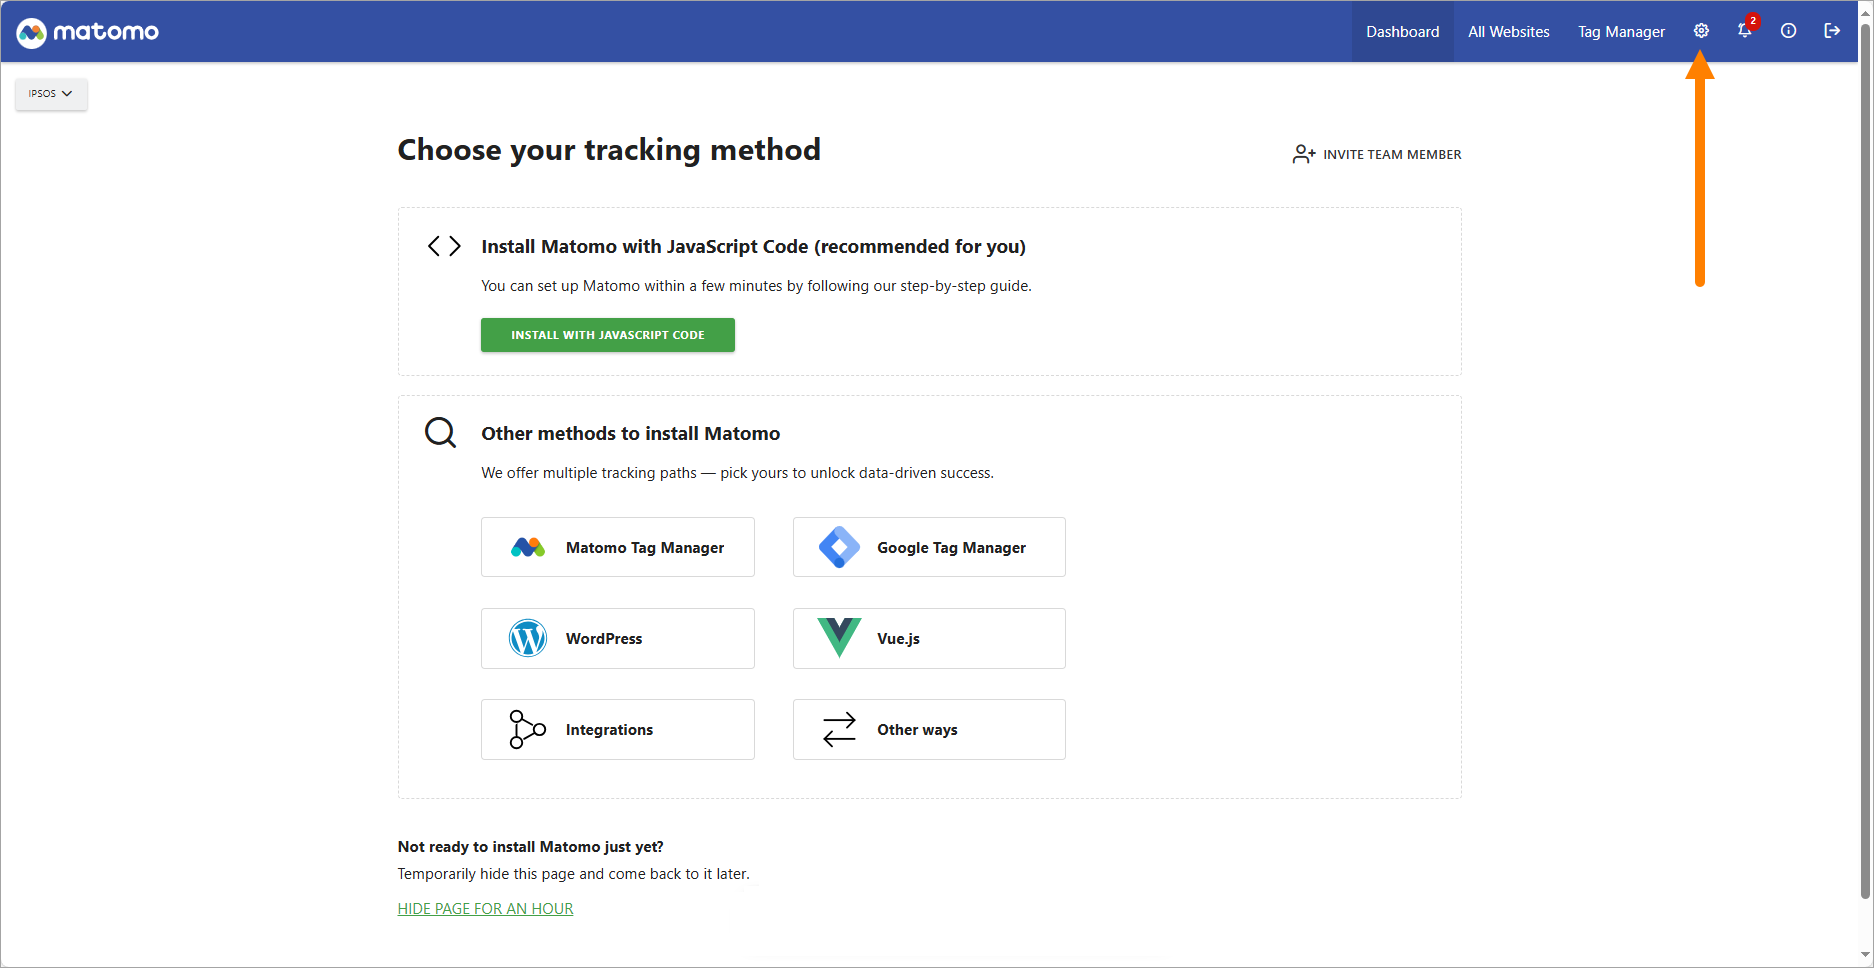
Task: Open administration settings gear icon
Action: click(1701, 31)
